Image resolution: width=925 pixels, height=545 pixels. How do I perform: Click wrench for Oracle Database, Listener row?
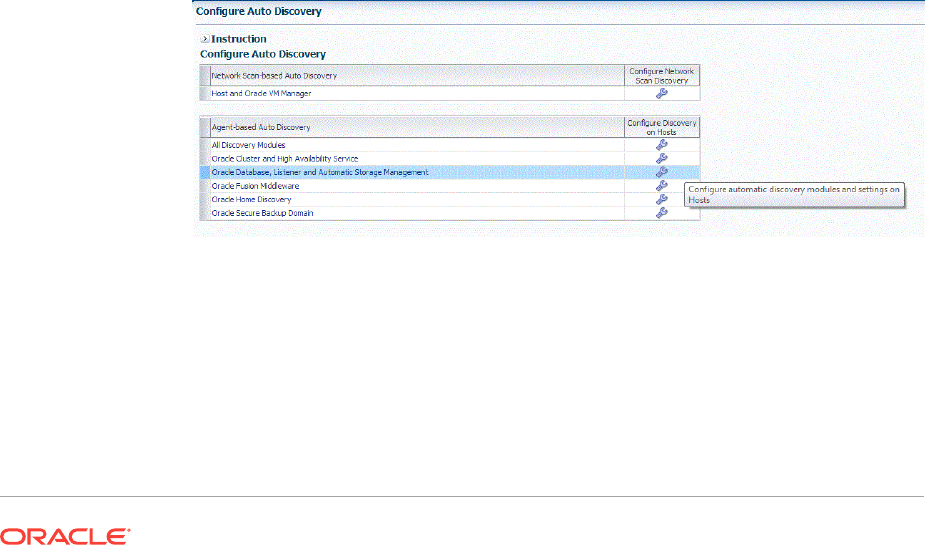[662, 172]
